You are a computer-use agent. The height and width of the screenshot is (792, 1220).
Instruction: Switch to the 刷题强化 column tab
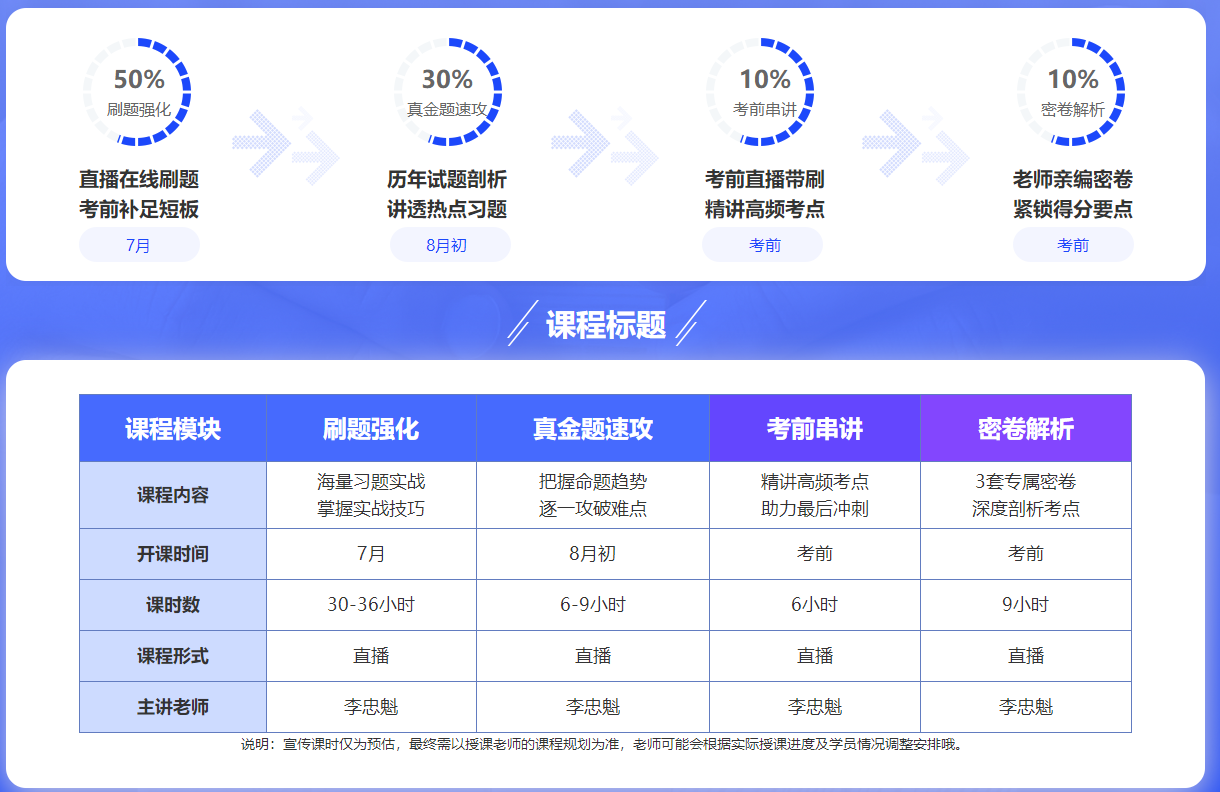coord(371,427)
